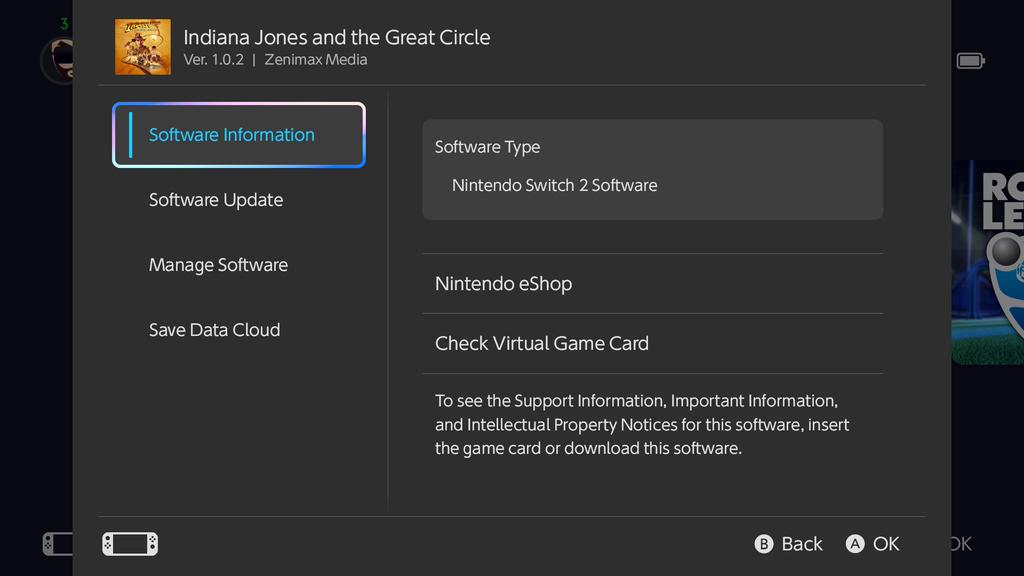Open Nintendo eShop entry

(x=652, y=283)
